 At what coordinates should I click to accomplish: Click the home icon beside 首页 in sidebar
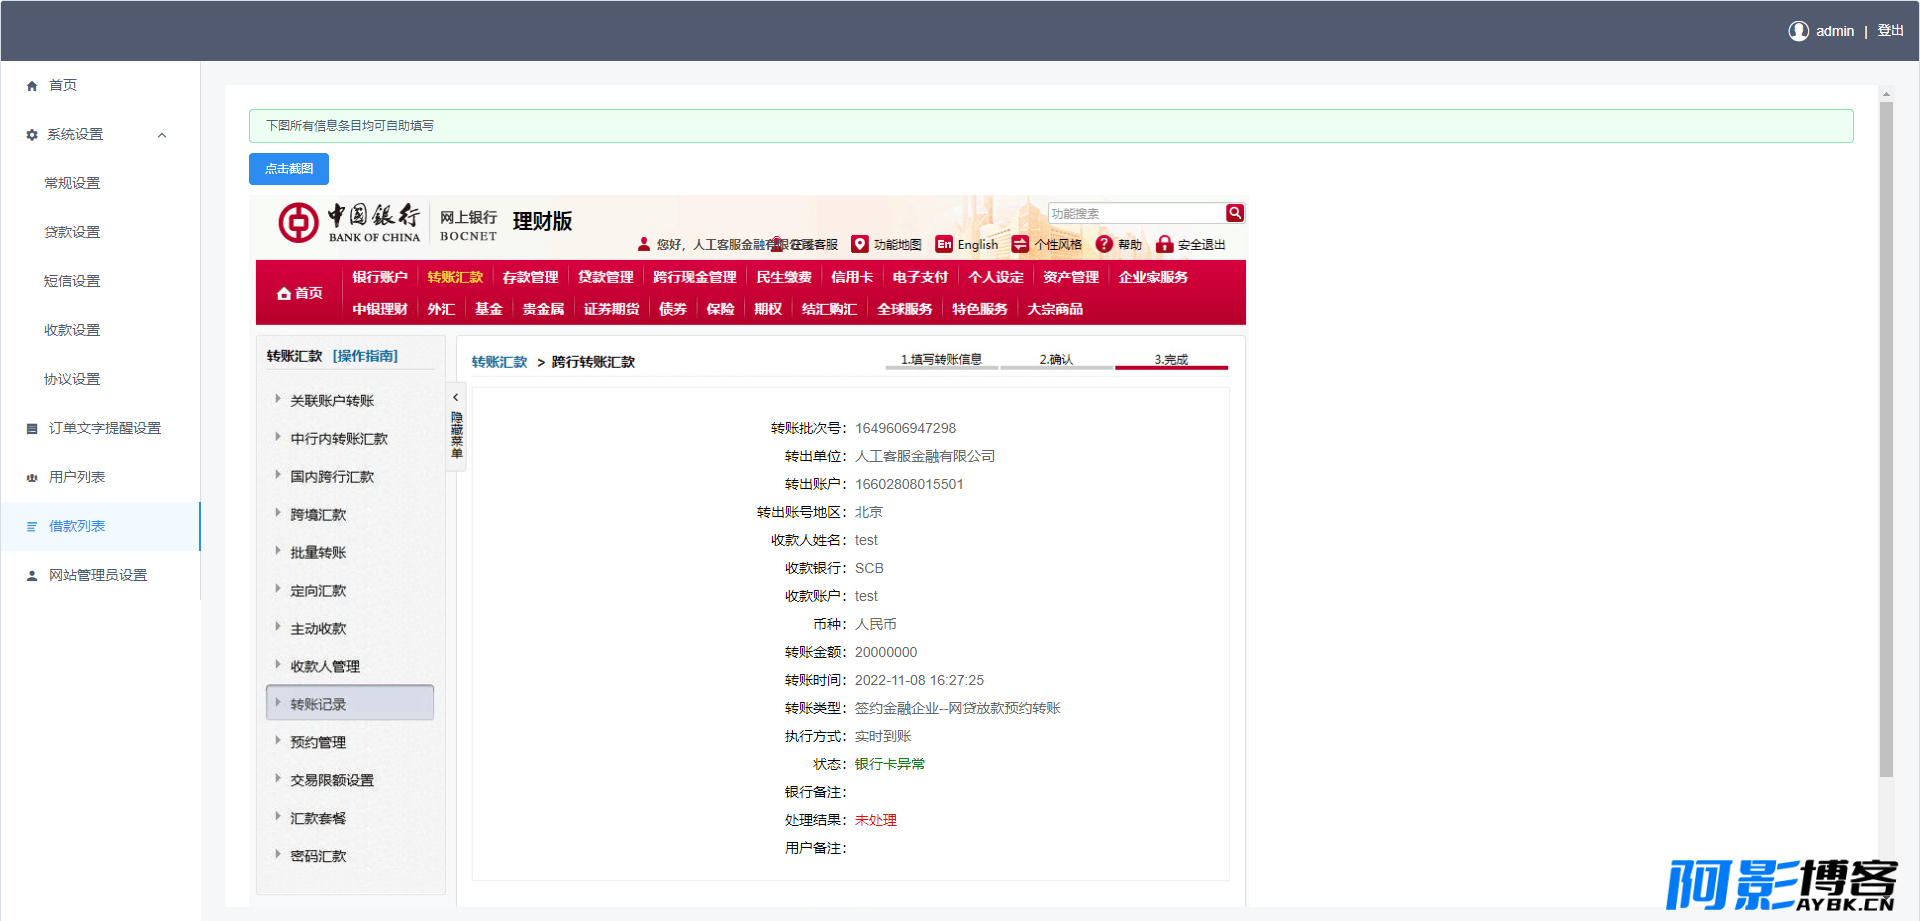(x=32, y=86)
